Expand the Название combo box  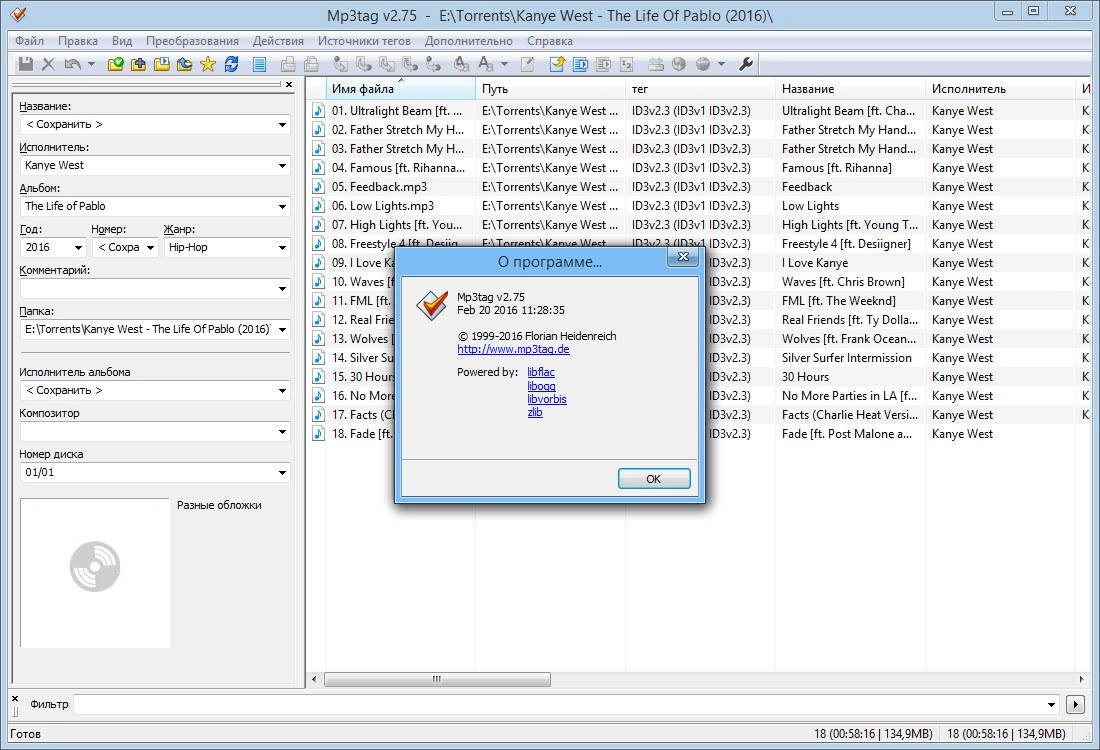(x=282, y=125)
